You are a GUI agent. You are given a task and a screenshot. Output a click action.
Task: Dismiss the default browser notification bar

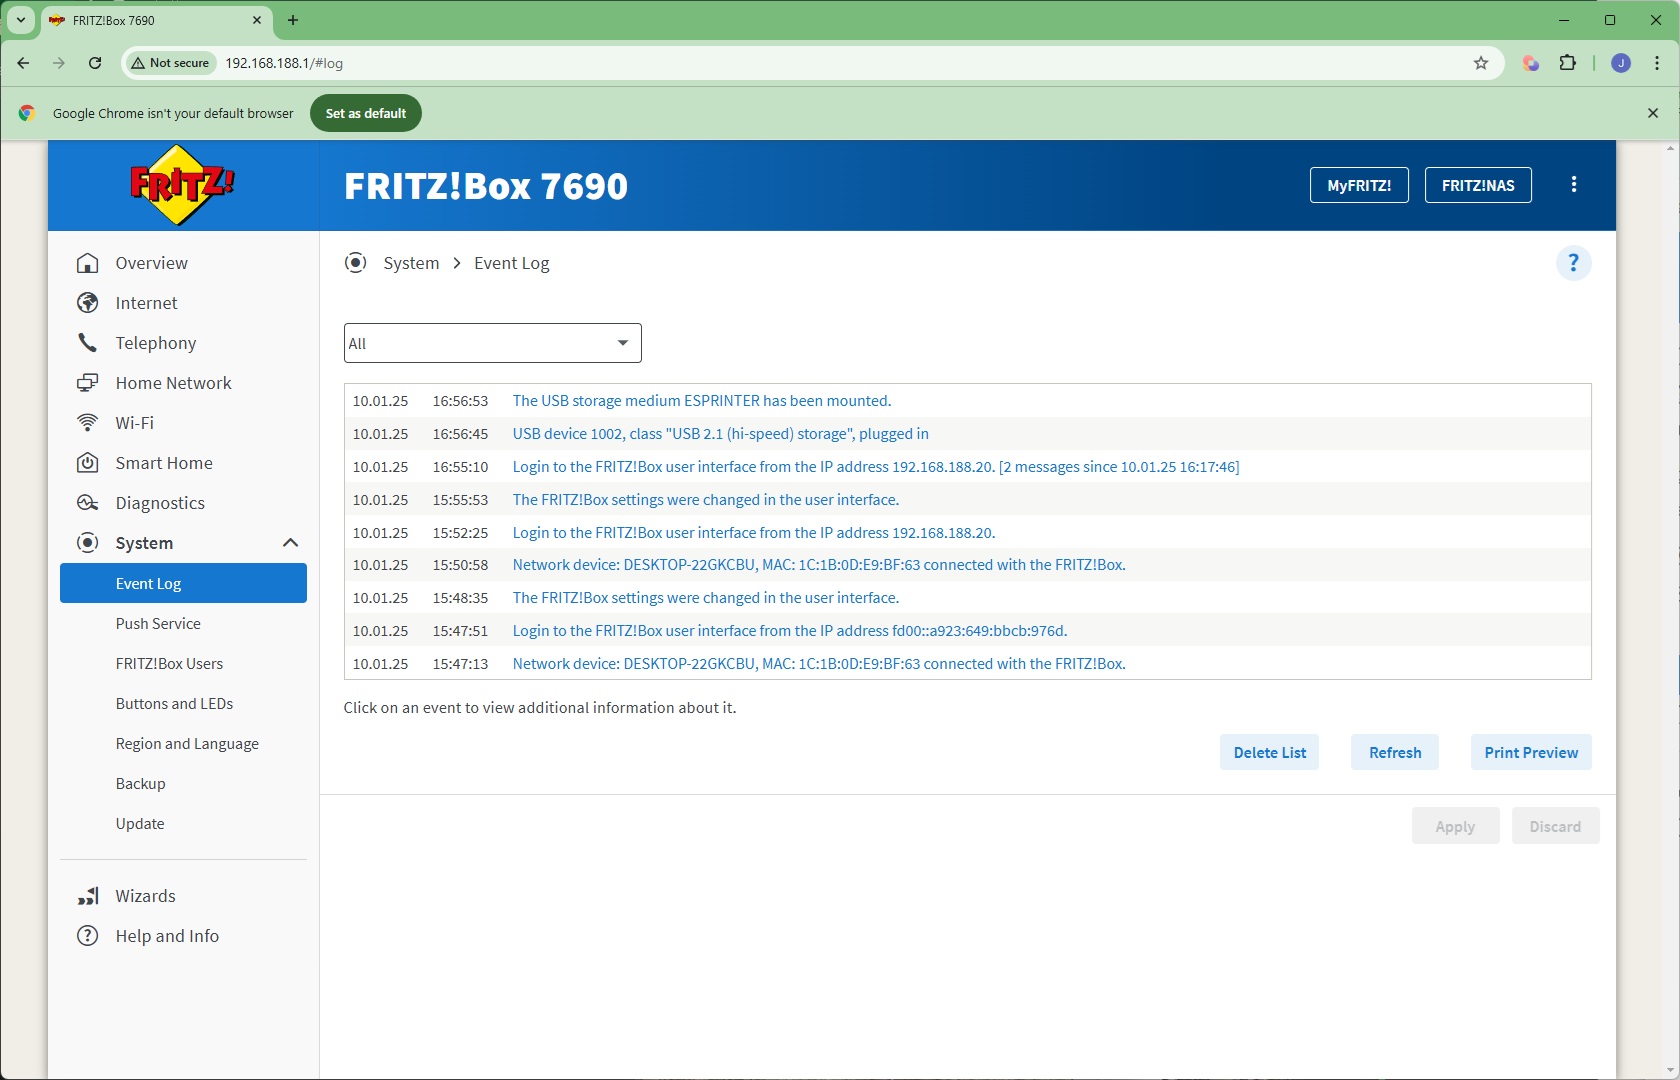[1653, 113]
